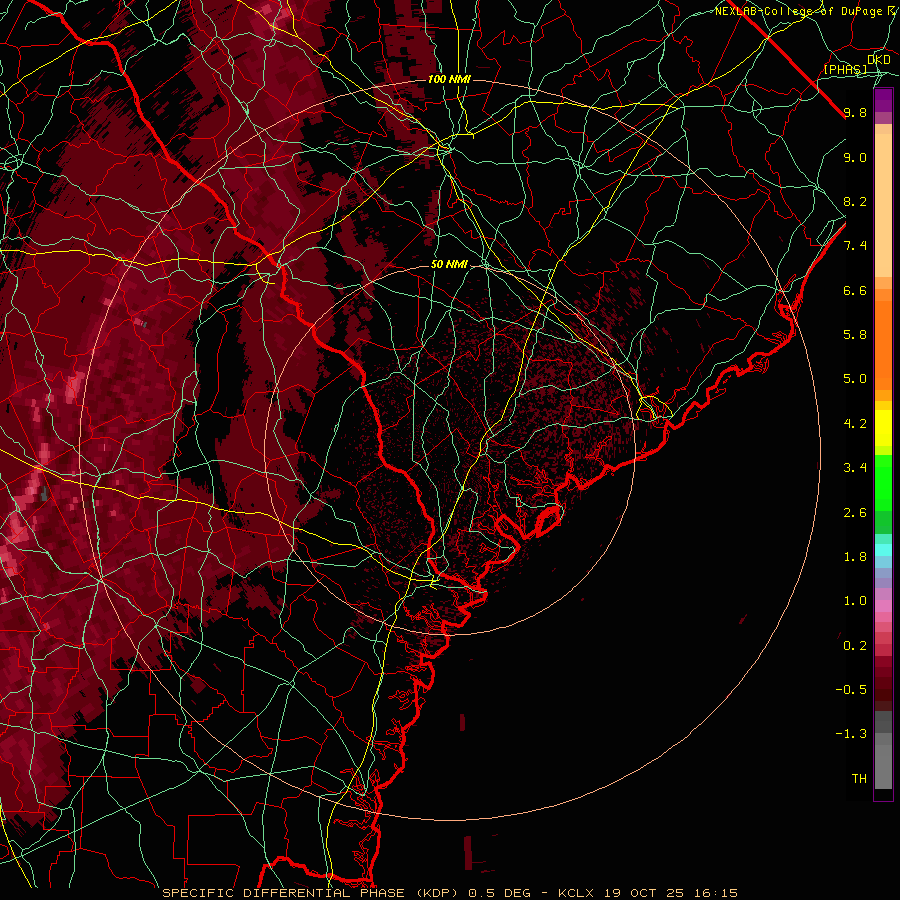The width and height of the screenshot is (900, 900).
Task: Click the 4.2 scale value label
Action: [855, 424]
